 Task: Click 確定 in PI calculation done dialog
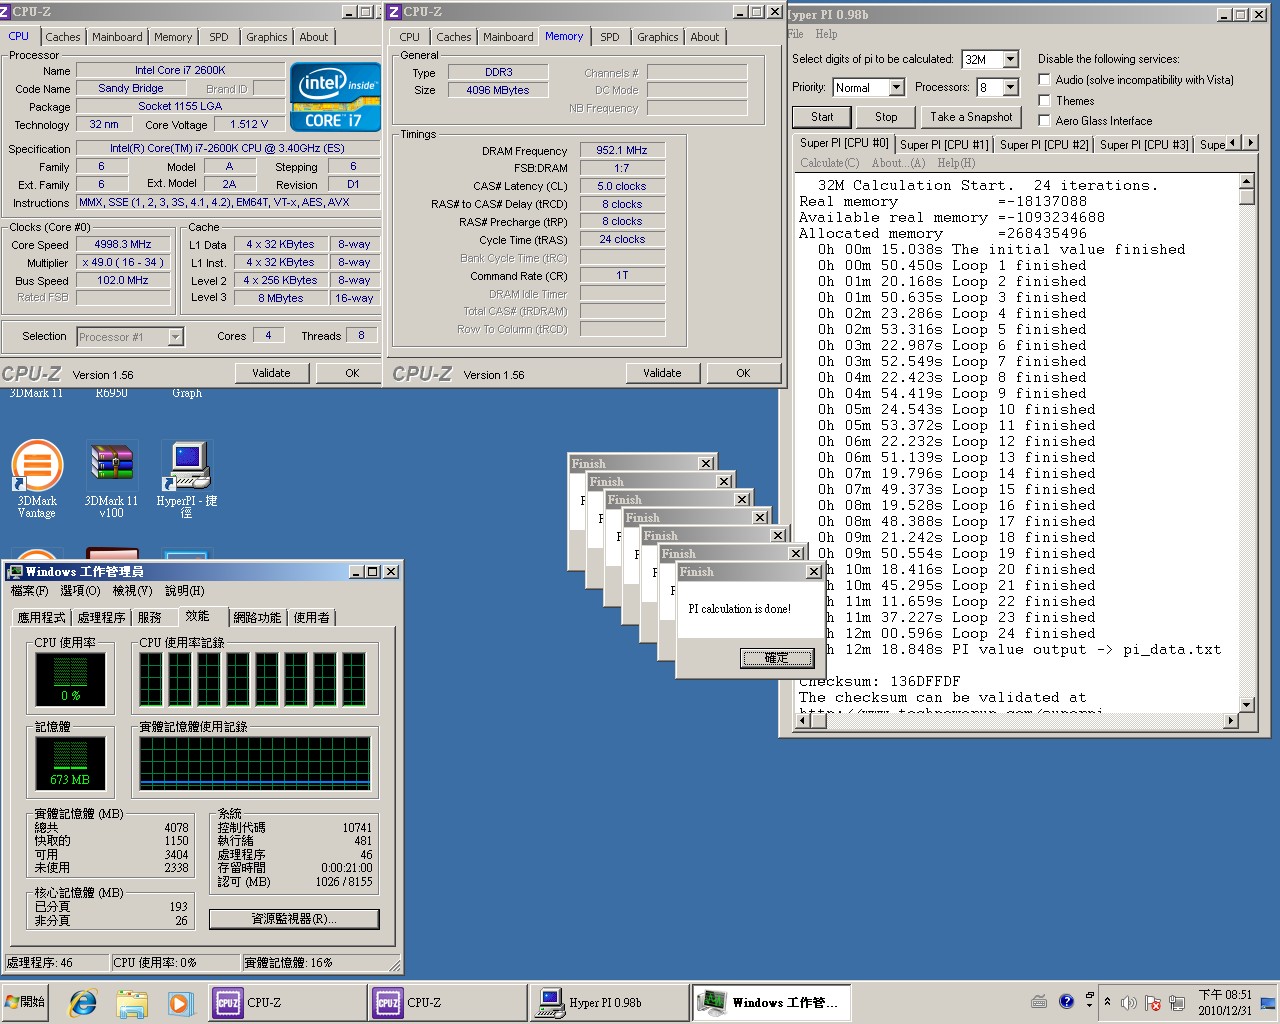coord(776,658)
